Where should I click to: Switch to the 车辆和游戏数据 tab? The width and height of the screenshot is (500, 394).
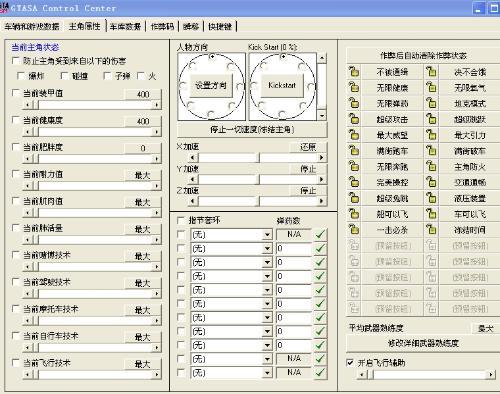click(x=32, y=26)
